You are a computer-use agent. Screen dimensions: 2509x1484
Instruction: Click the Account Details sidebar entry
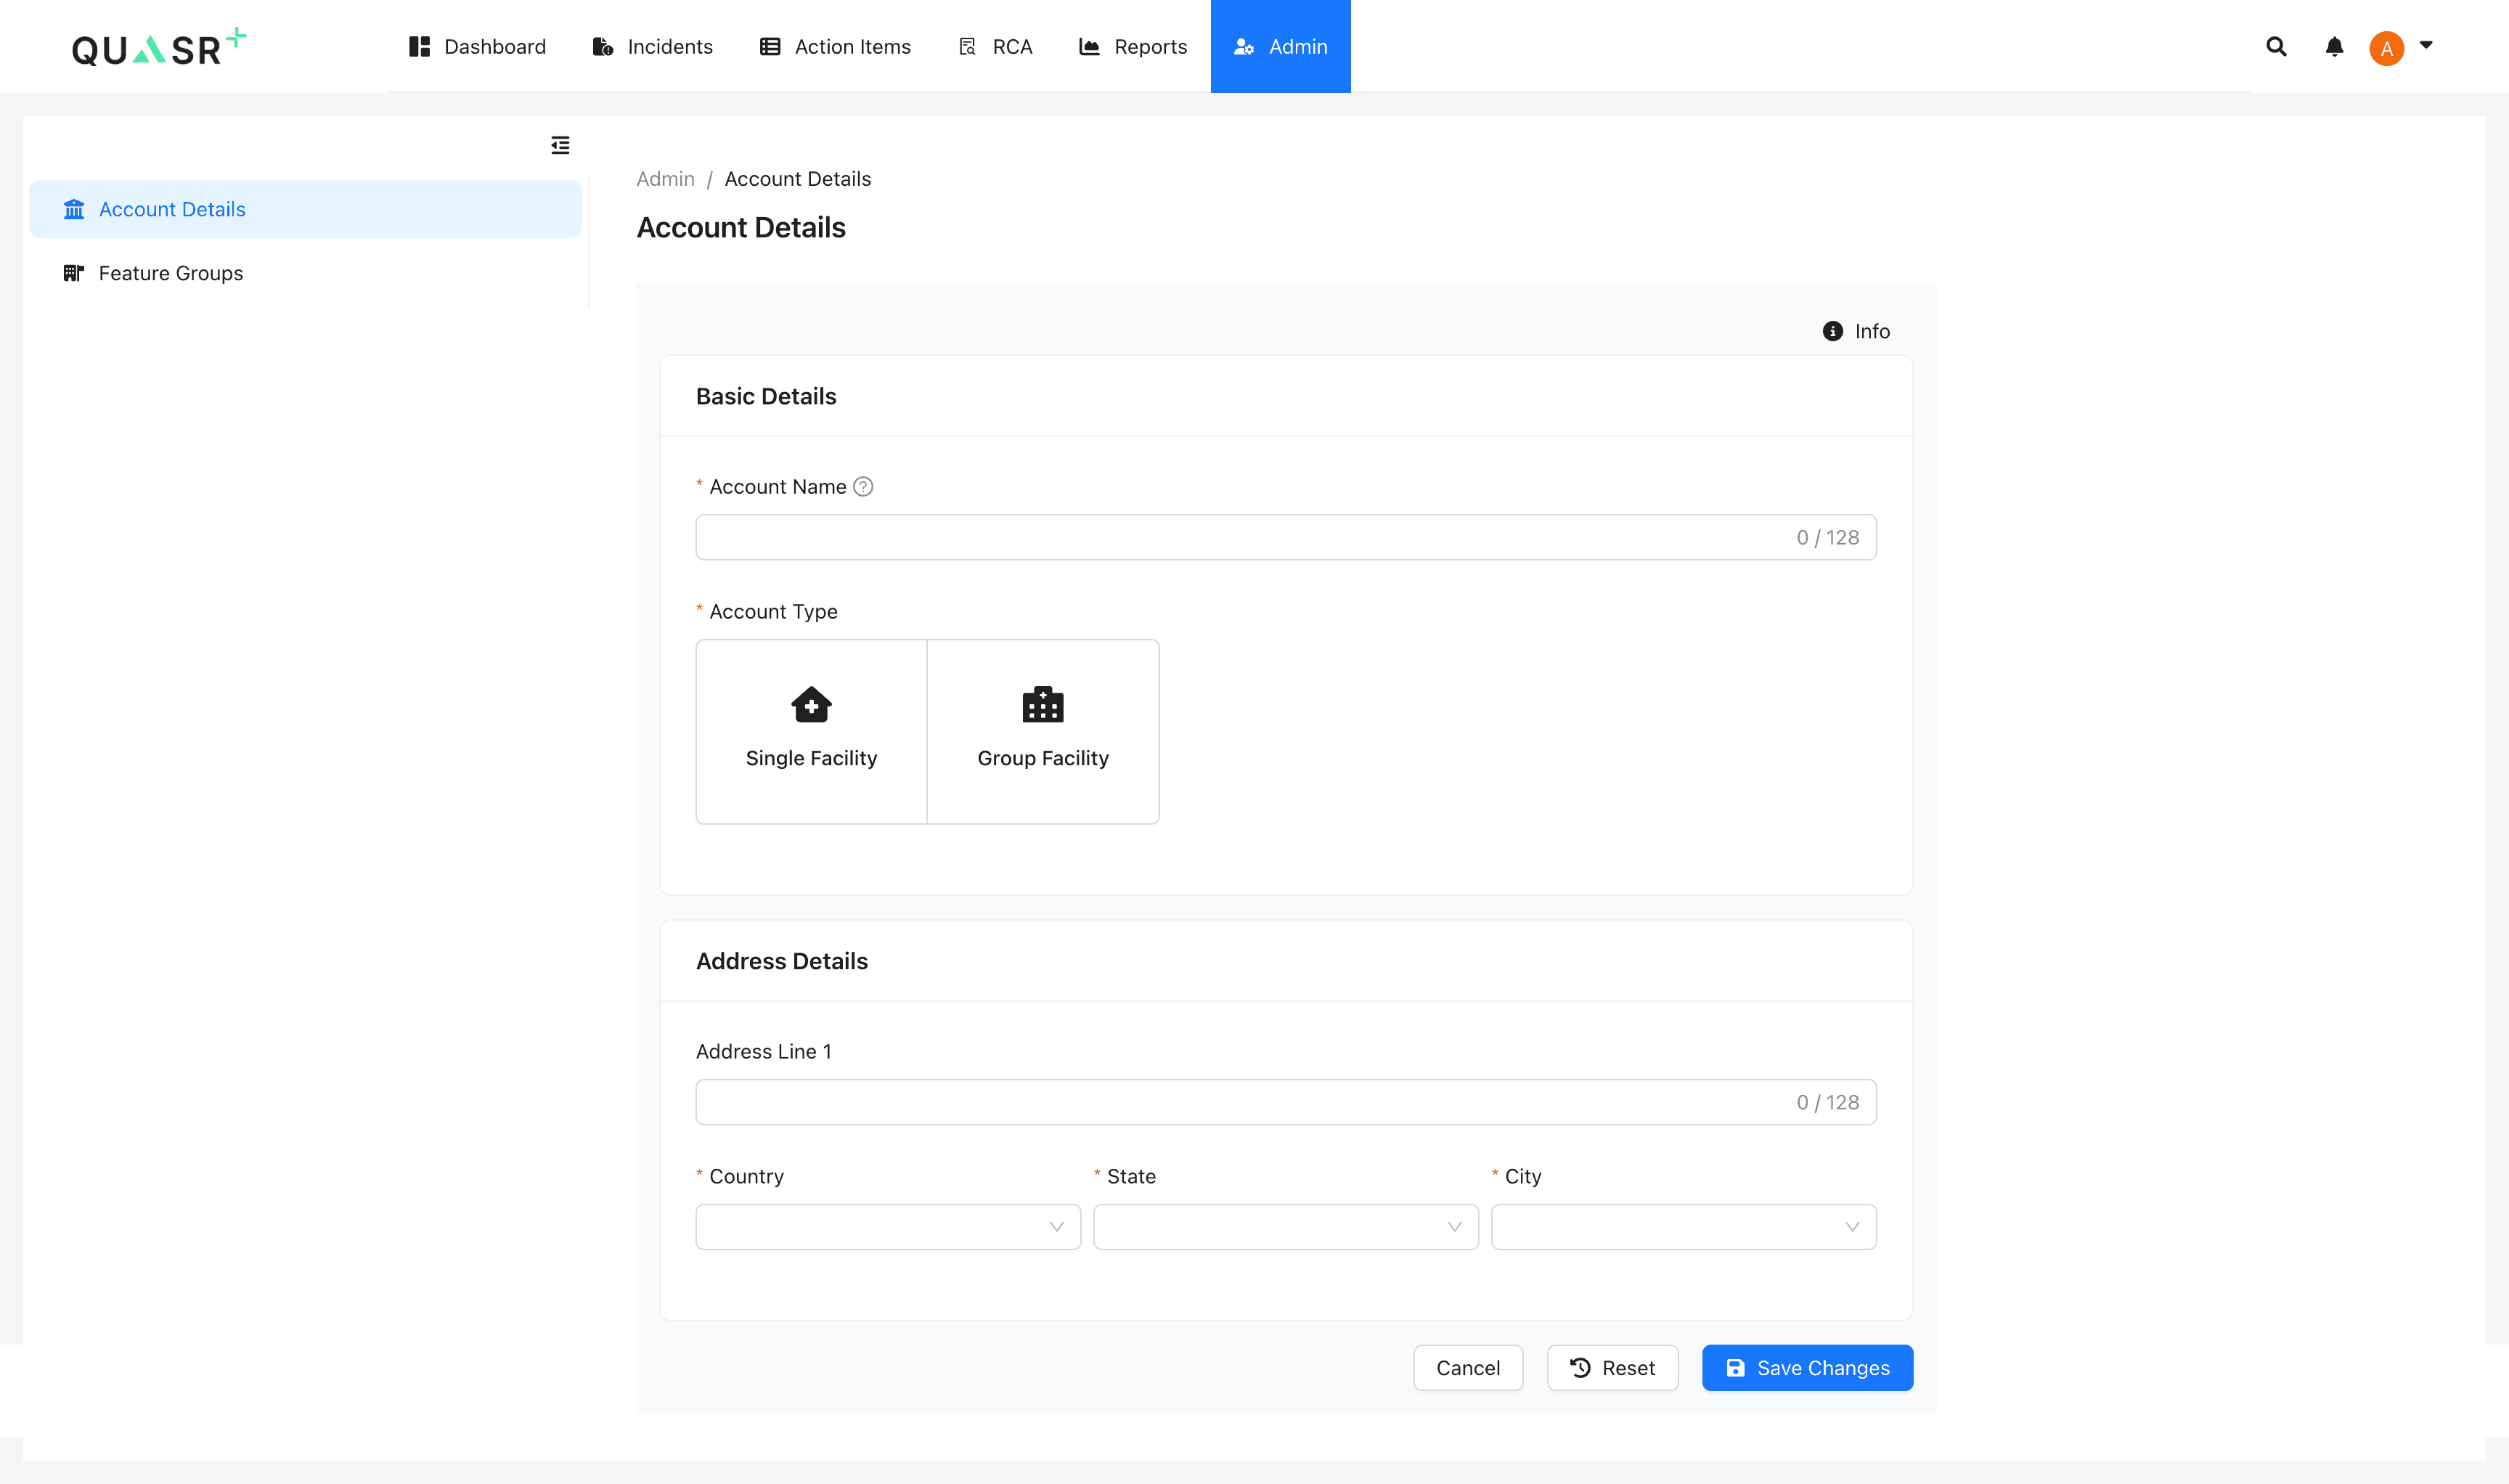pyautogui.click(x=171, y=209)
